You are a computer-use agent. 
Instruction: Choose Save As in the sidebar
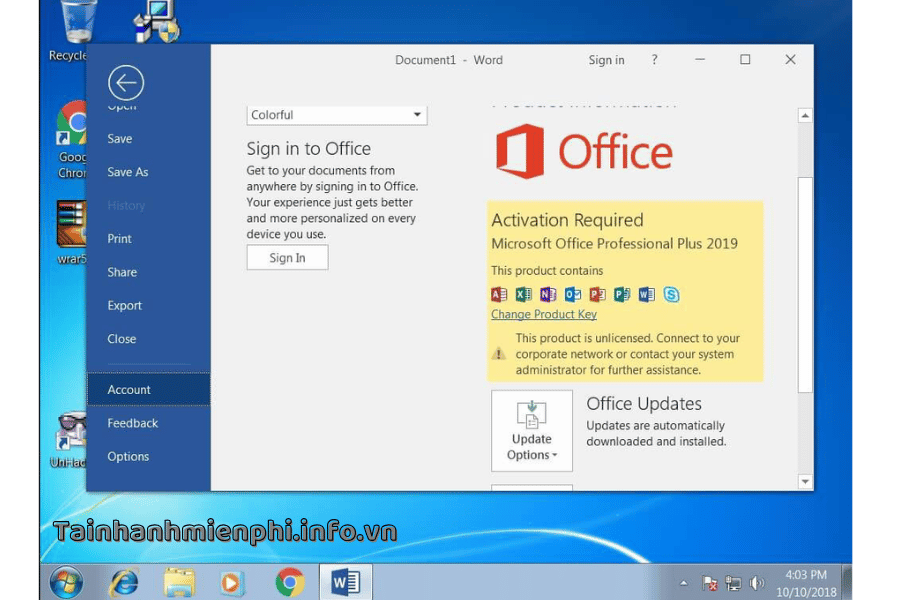128,172
